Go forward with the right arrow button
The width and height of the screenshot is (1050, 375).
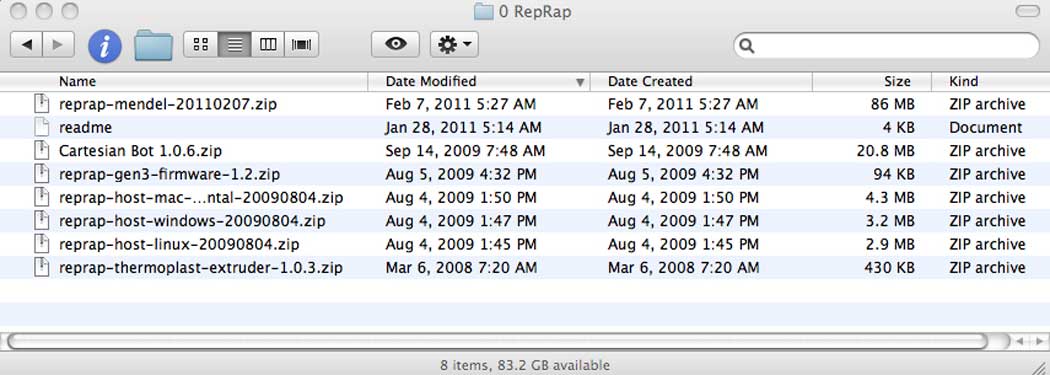pyautogui.click(x=58, y=45)
